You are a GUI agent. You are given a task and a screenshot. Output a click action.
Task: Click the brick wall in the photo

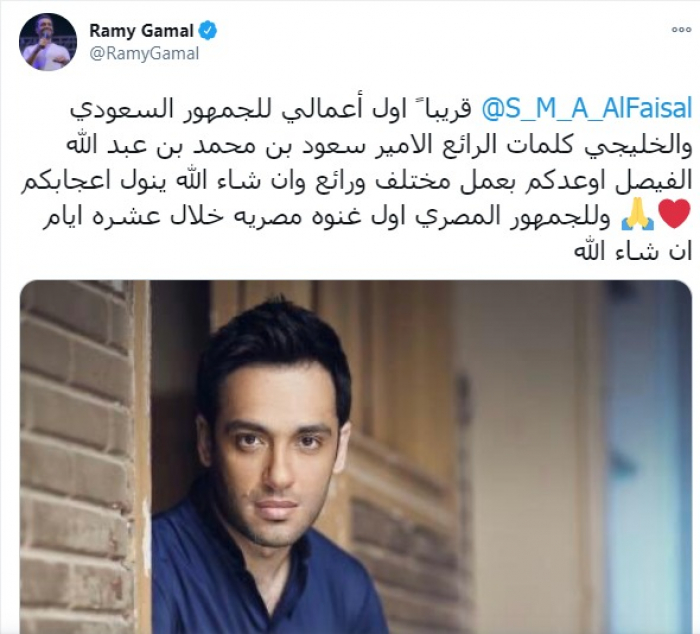[76, 455]
